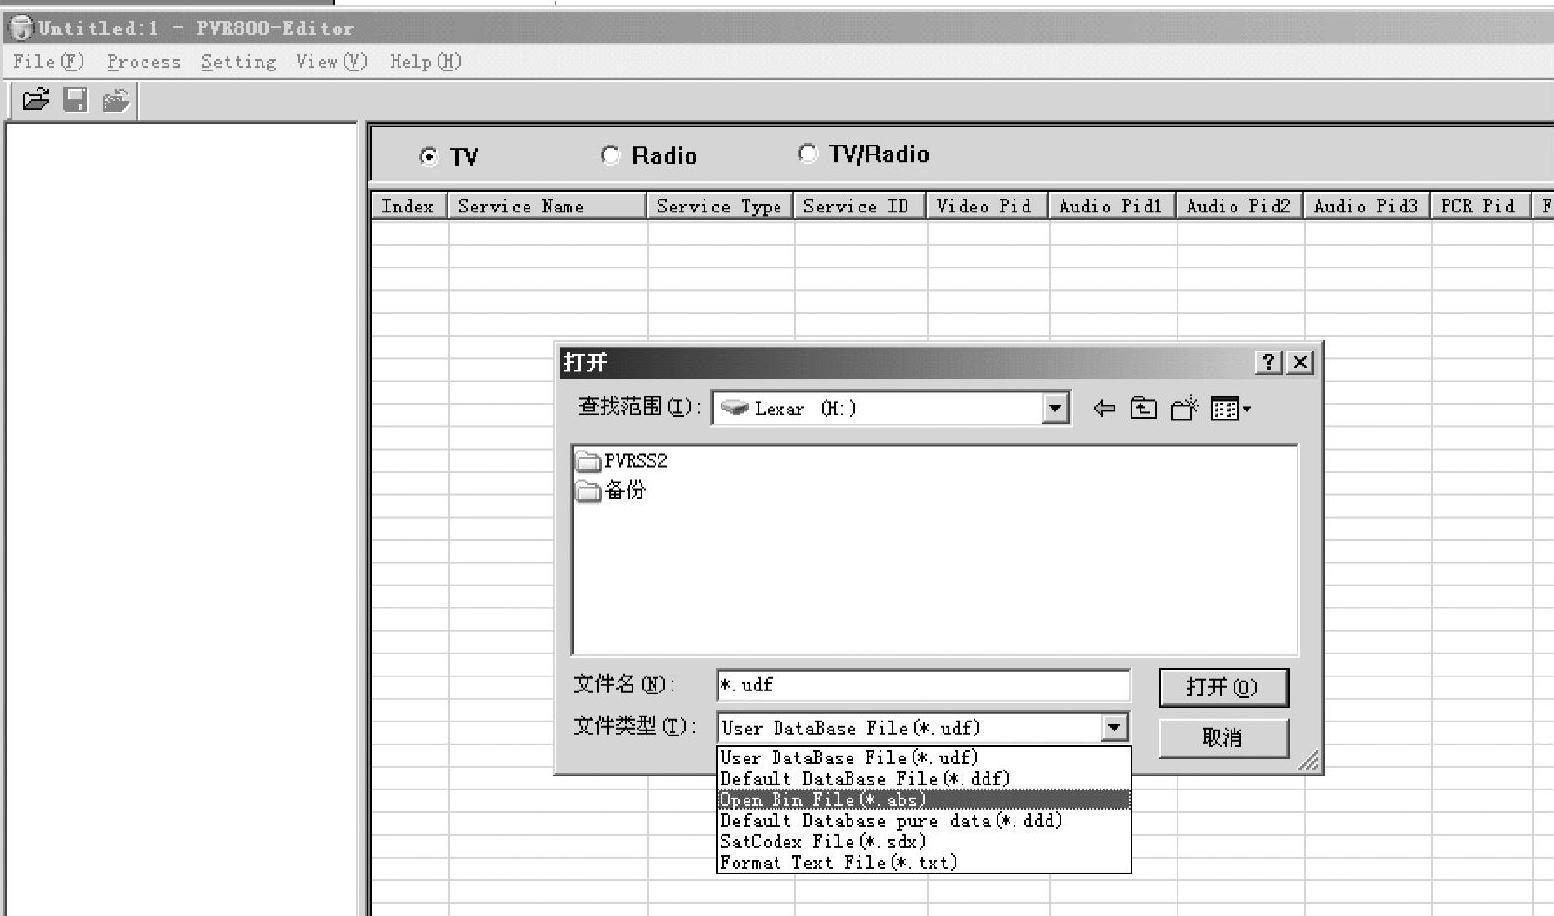The width and height of the screenshot is (1554, 916).
Task: Click the Video Pid column header
Action: click(x=987, y=206)
